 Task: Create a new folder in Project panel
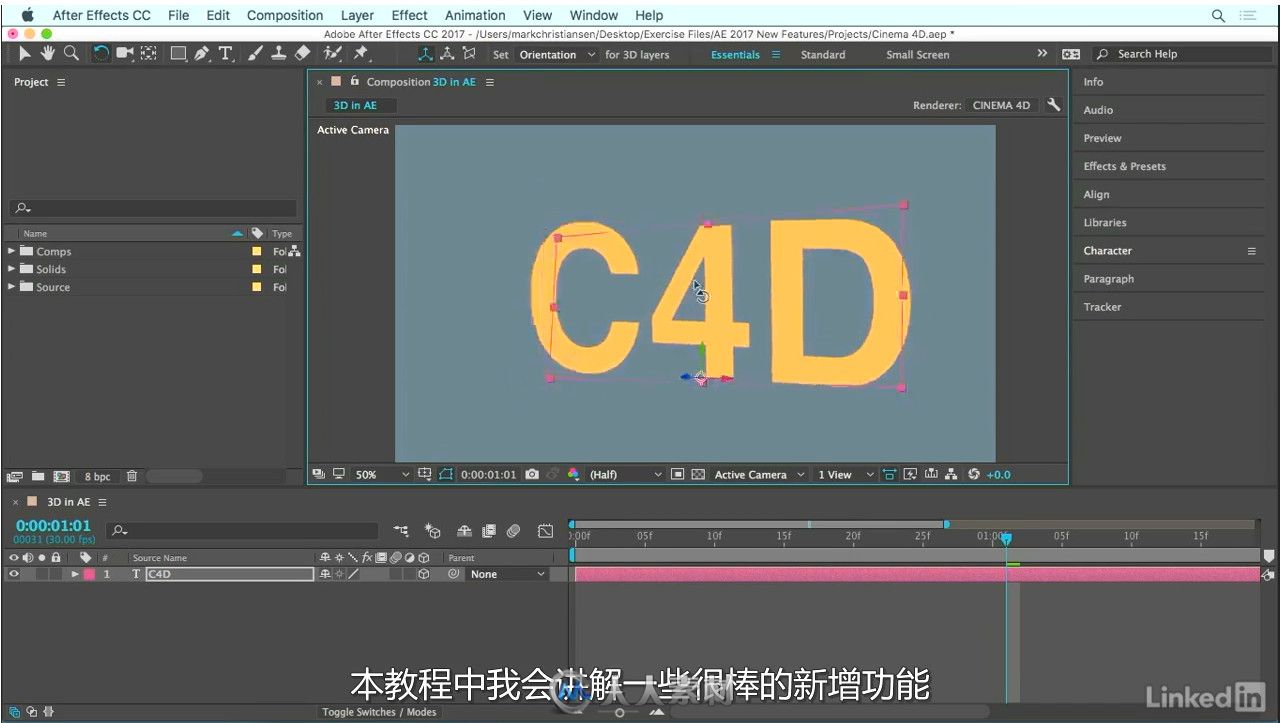[38, 476]
